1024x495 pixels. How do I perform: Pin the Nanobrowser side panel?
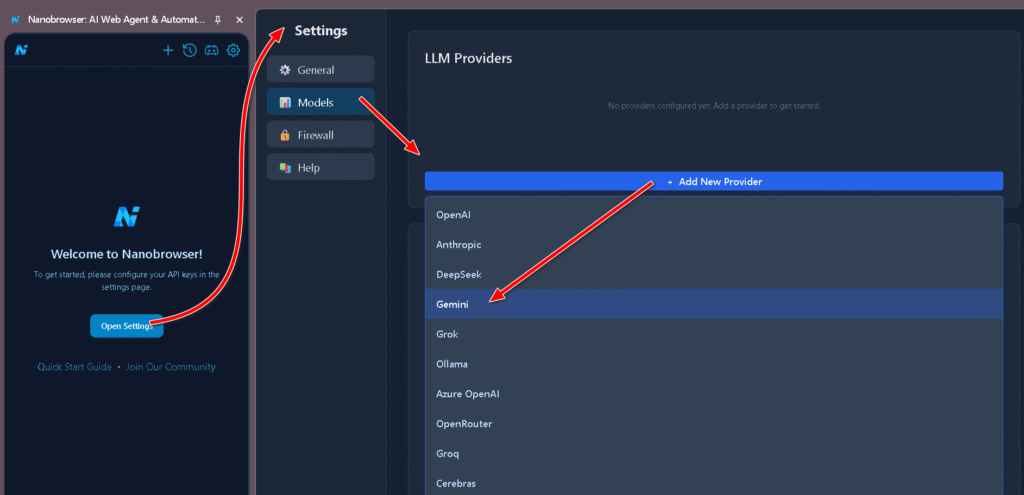(x=217, y=20)
